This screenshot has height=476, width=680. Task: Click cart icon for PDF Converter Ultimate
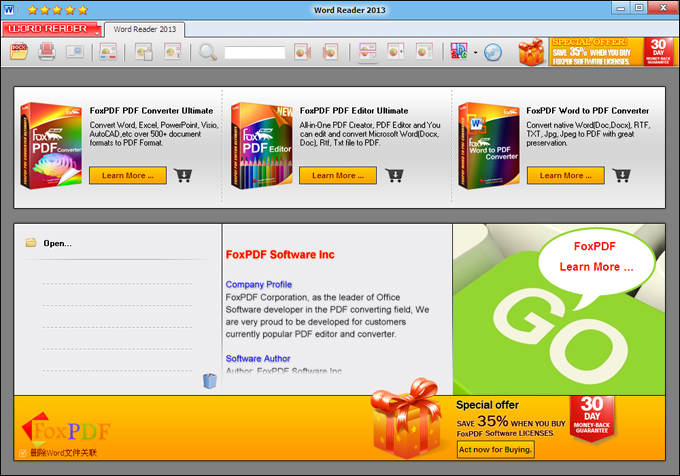coord(183,176)
